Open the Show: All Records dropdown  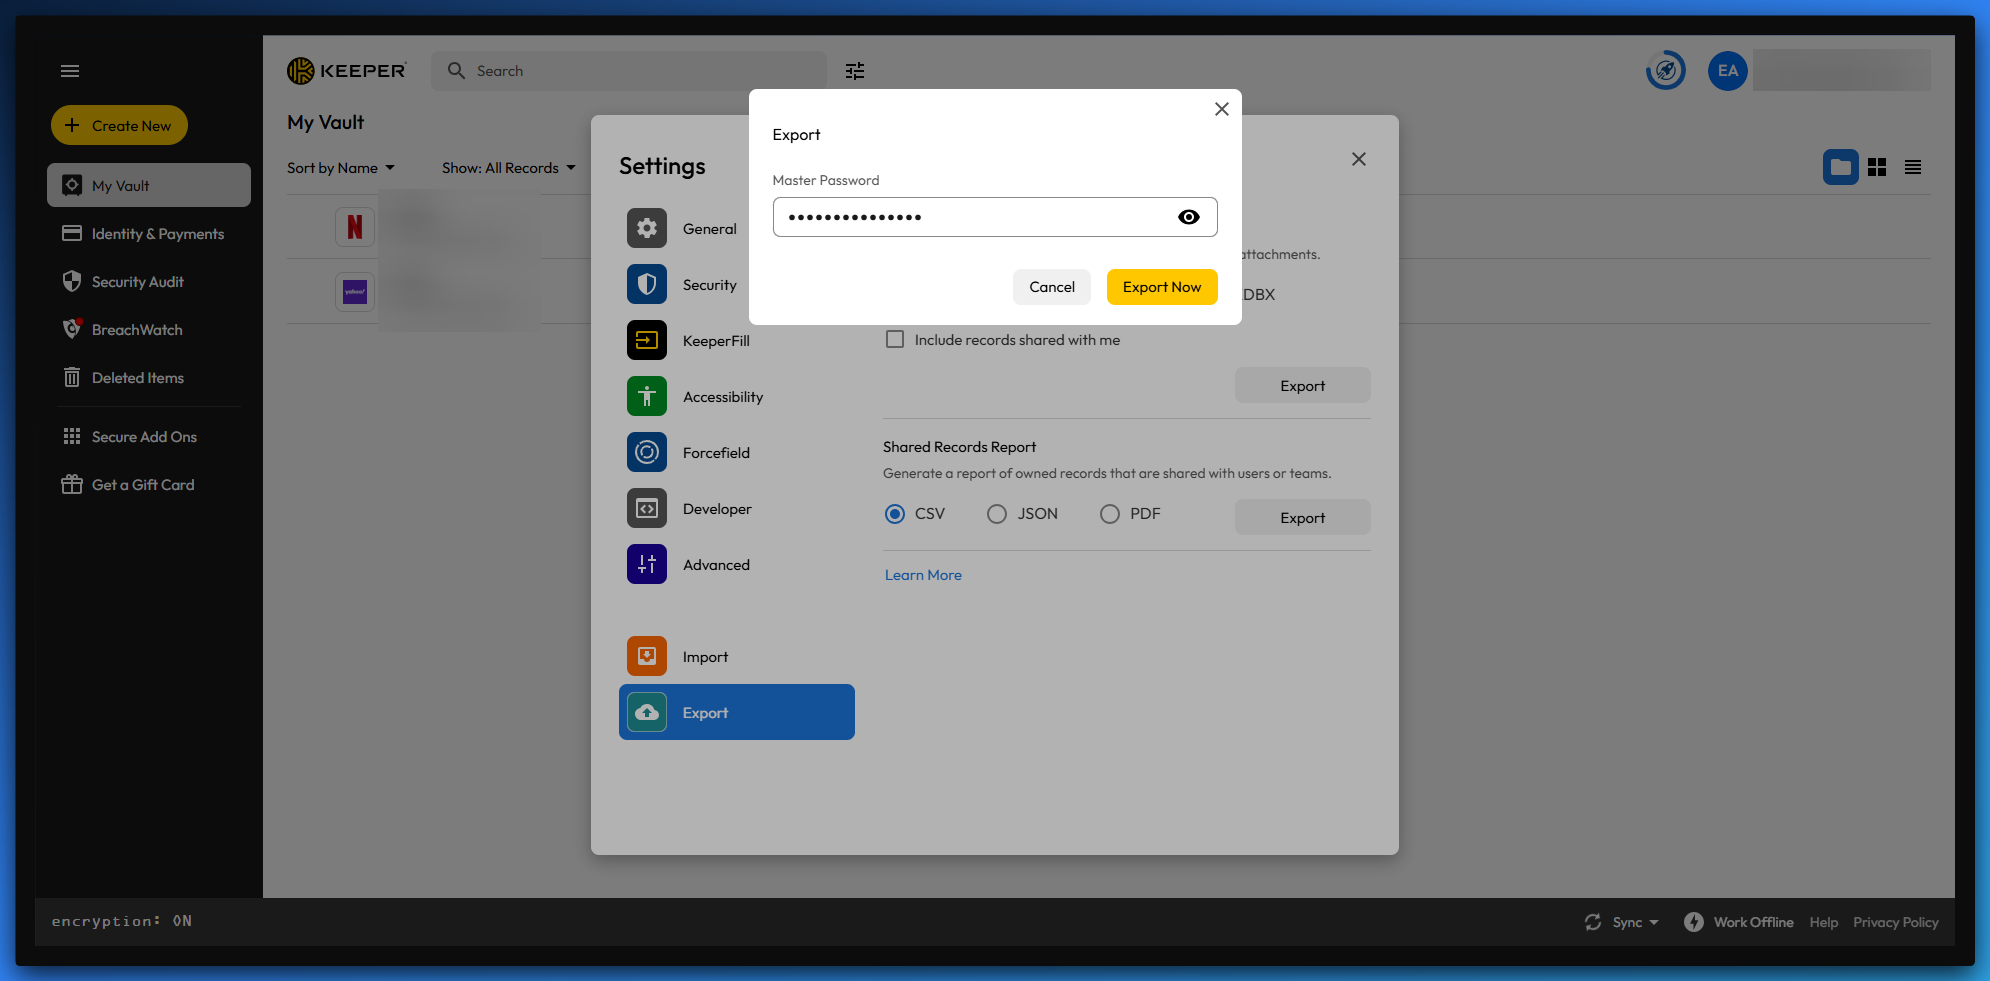[508, 168]
